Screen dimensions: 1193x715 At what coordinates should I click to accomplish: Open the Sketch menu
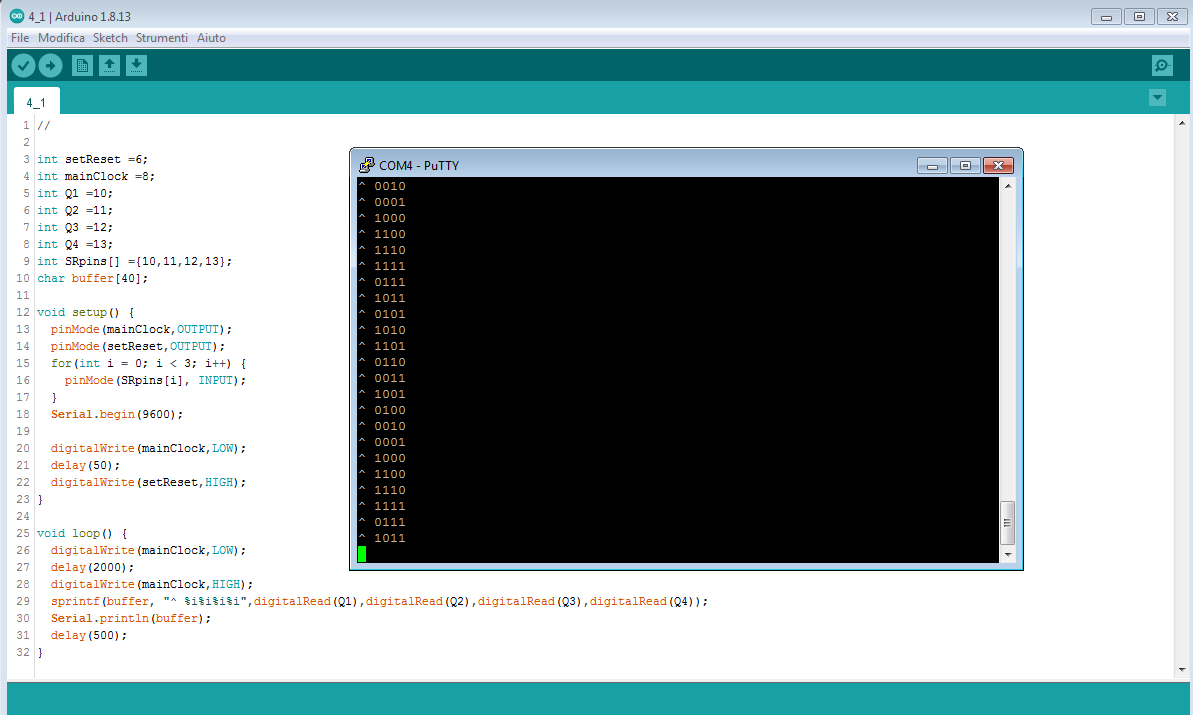(110, 37)
